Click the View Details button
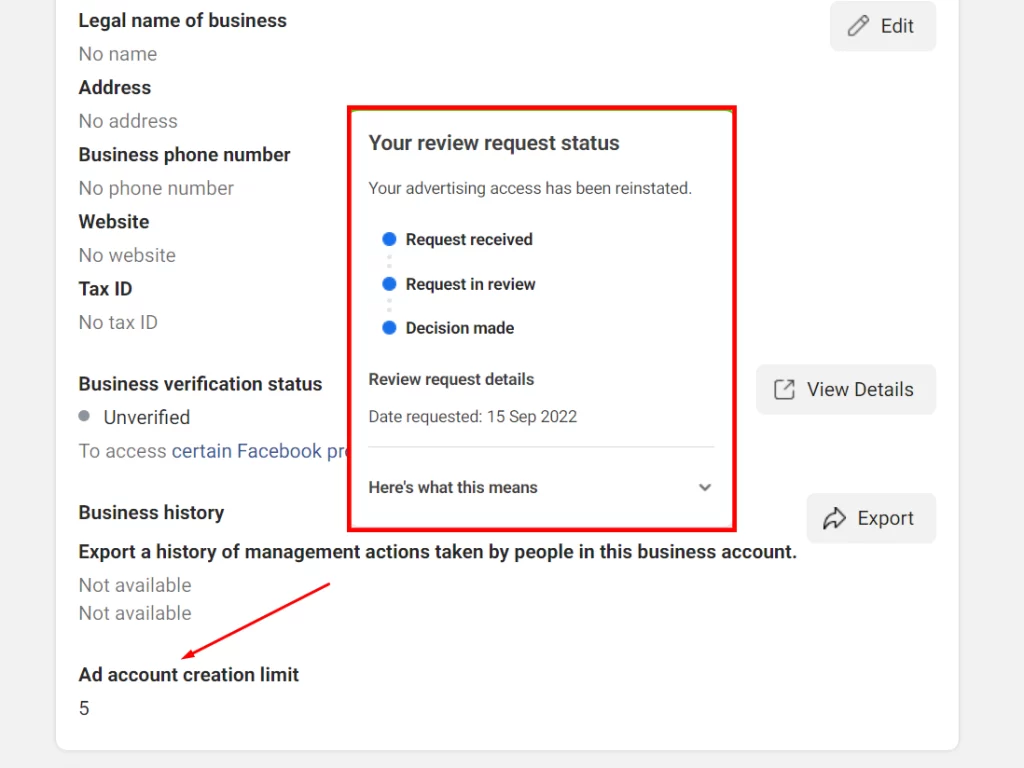 pos(845,389)
